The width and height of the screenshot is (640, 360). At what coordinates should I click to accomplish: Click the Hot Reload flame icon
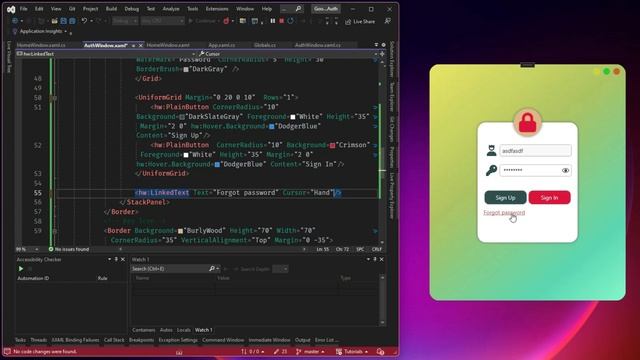[226, 21]
